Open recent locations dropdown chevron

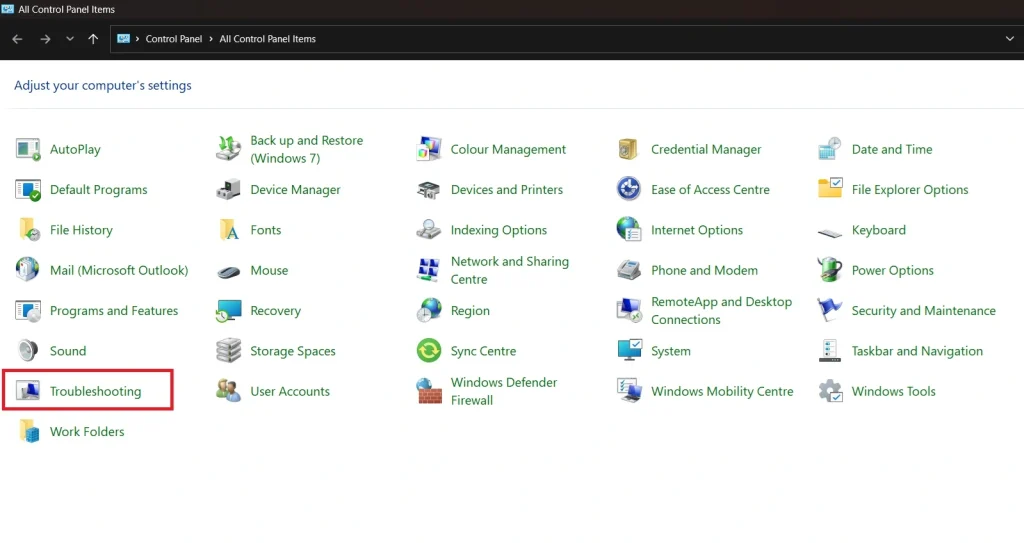70,39
